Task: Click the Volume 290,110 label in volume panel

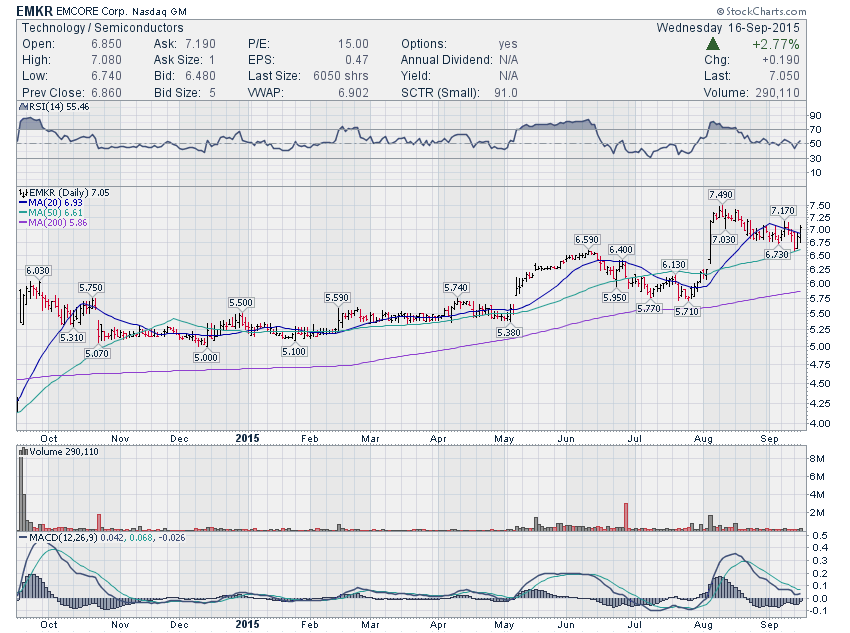Action: 64,451
